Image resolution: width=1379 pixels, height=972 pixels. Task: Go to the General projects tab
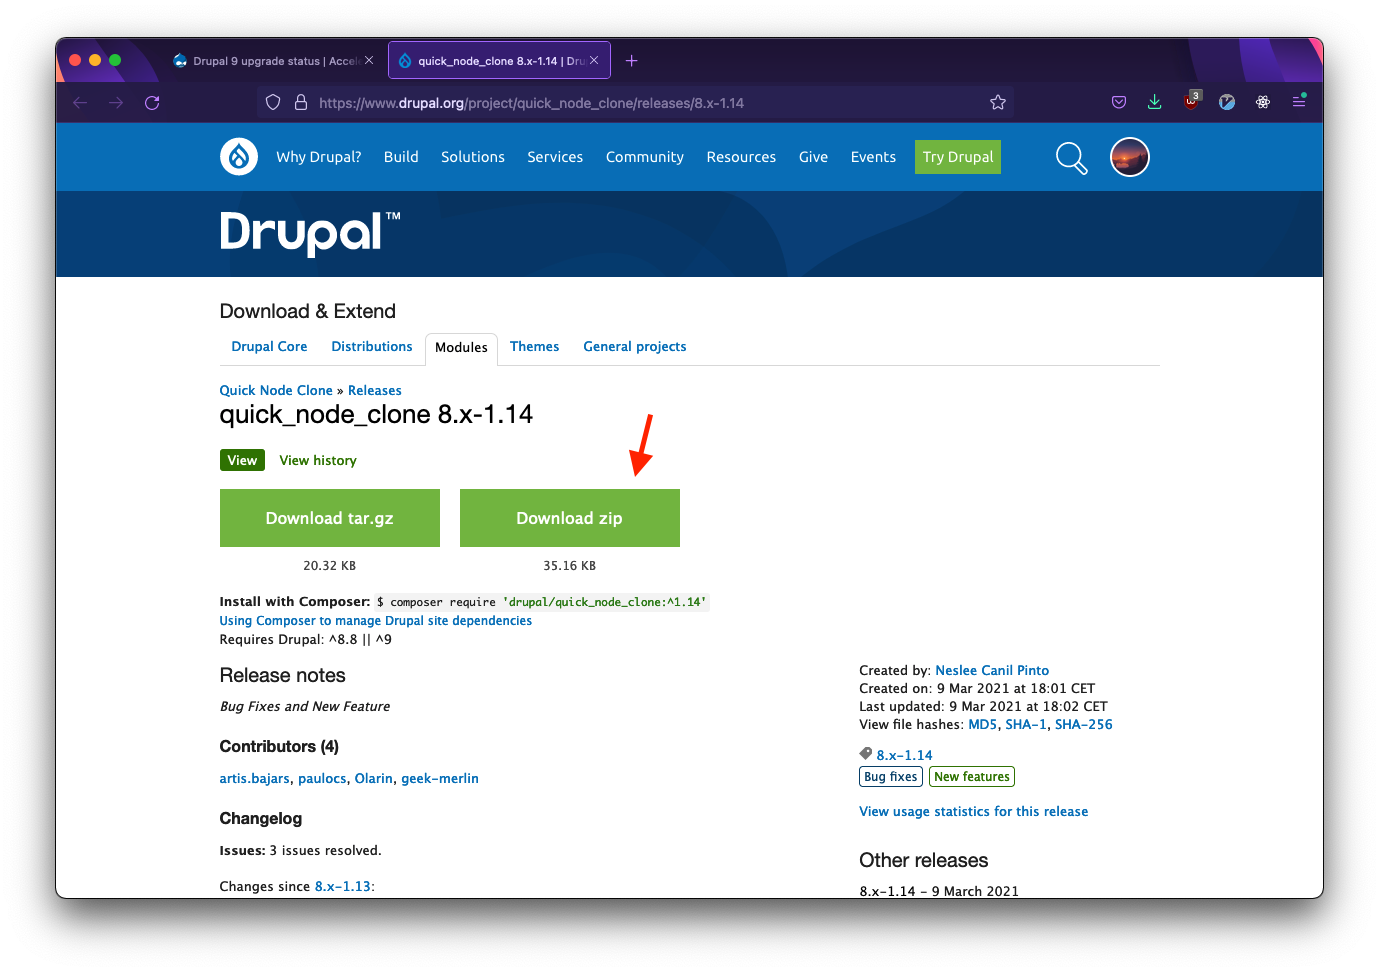635,347
